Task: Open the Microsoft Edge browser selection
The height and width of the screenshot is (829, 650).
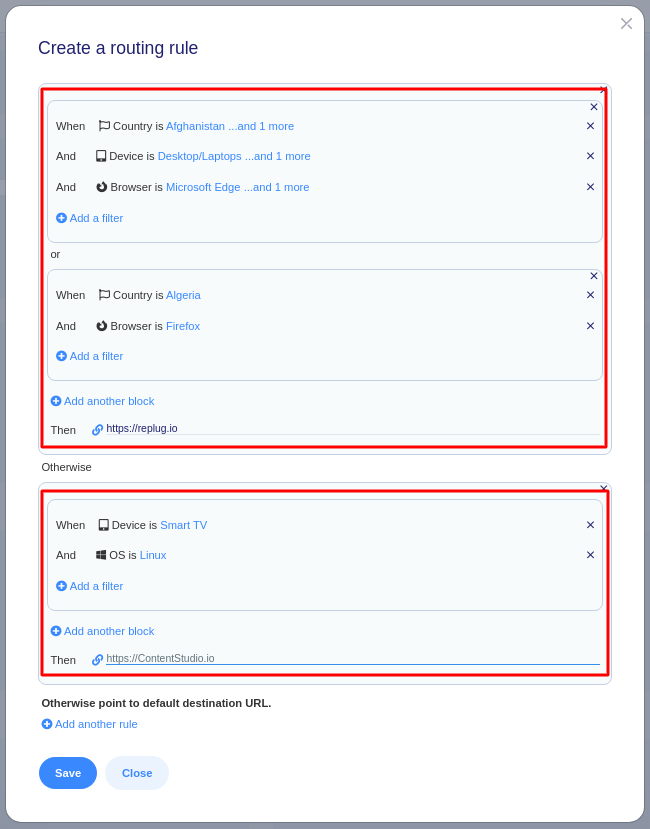Action: click(x=237, y=187)
